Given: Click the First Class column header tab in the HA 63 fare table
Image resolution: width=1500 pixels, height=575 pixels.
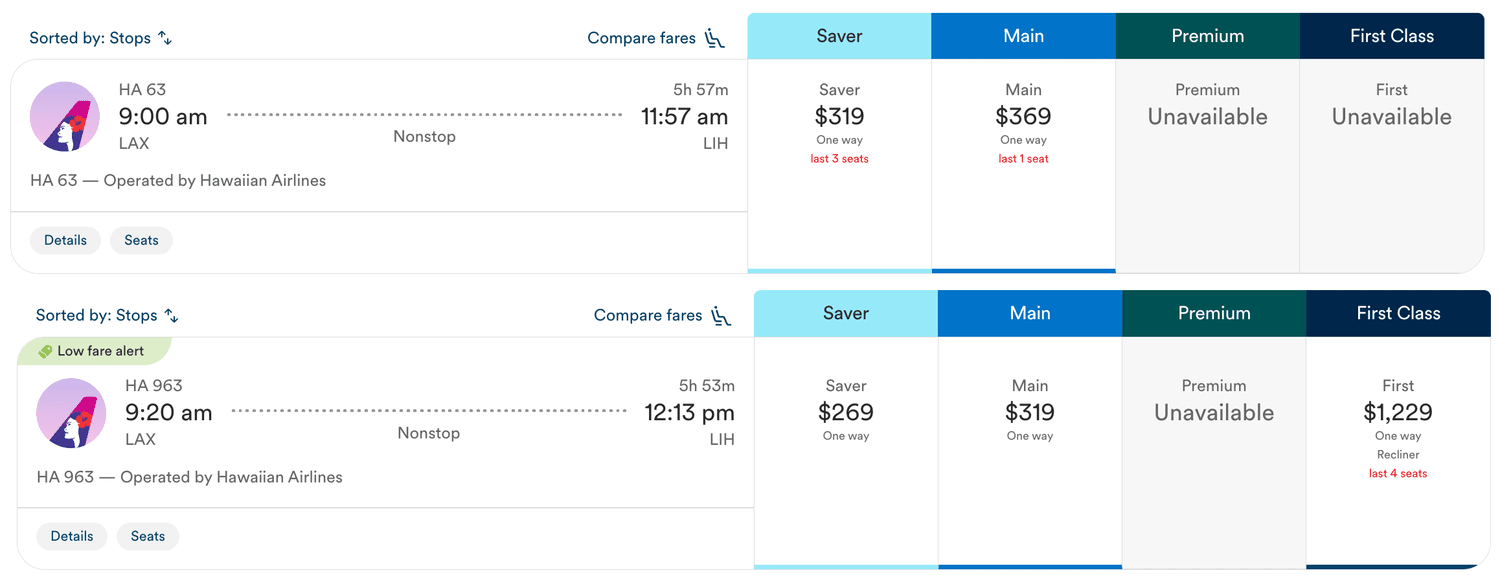Looking at the screenshot, I should 1392,36.
